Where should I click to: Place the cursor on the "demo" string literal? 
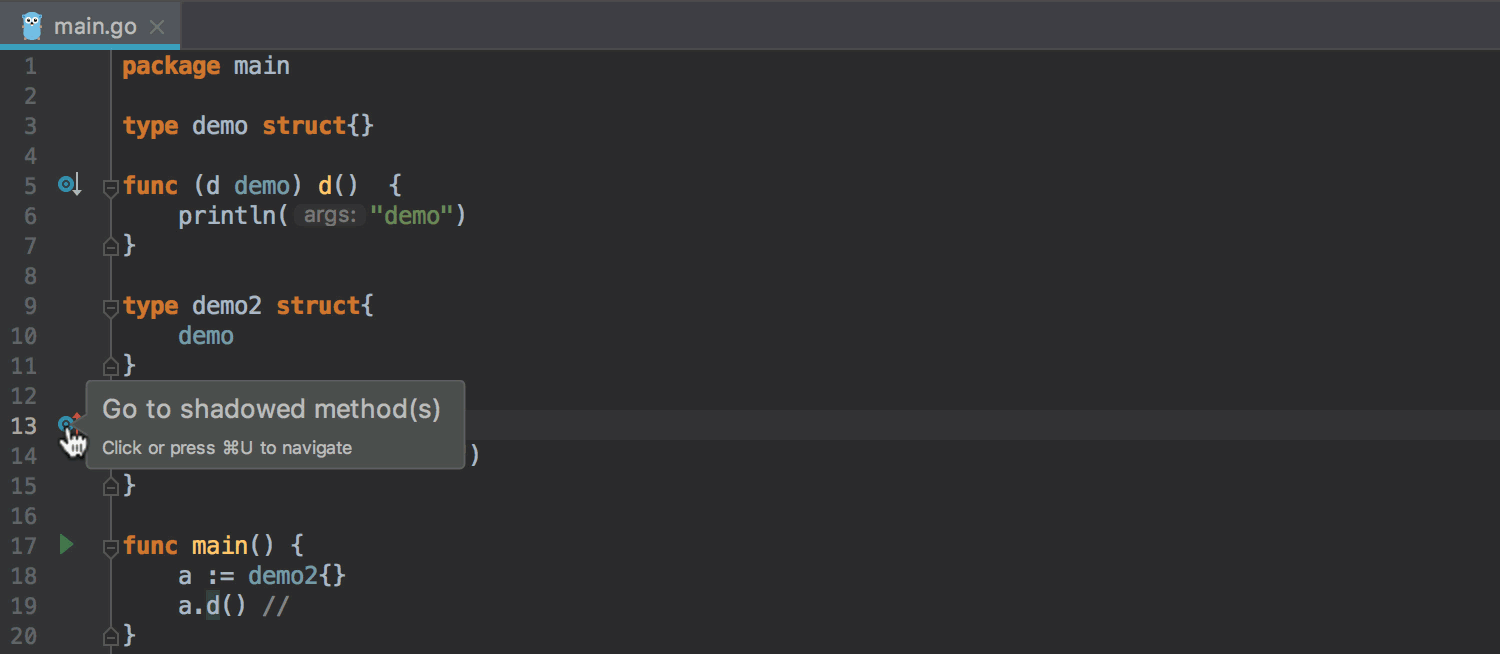[412, 216]
